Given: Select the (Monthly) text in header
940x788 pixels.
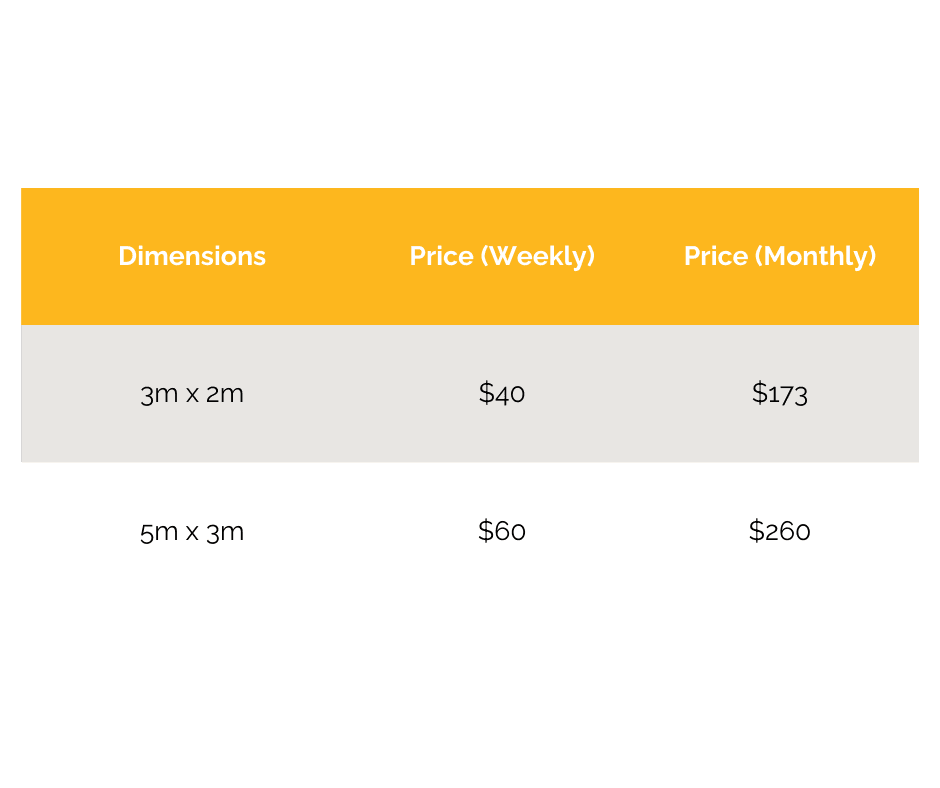Looking at the screenshot, I should coord(814,256).
